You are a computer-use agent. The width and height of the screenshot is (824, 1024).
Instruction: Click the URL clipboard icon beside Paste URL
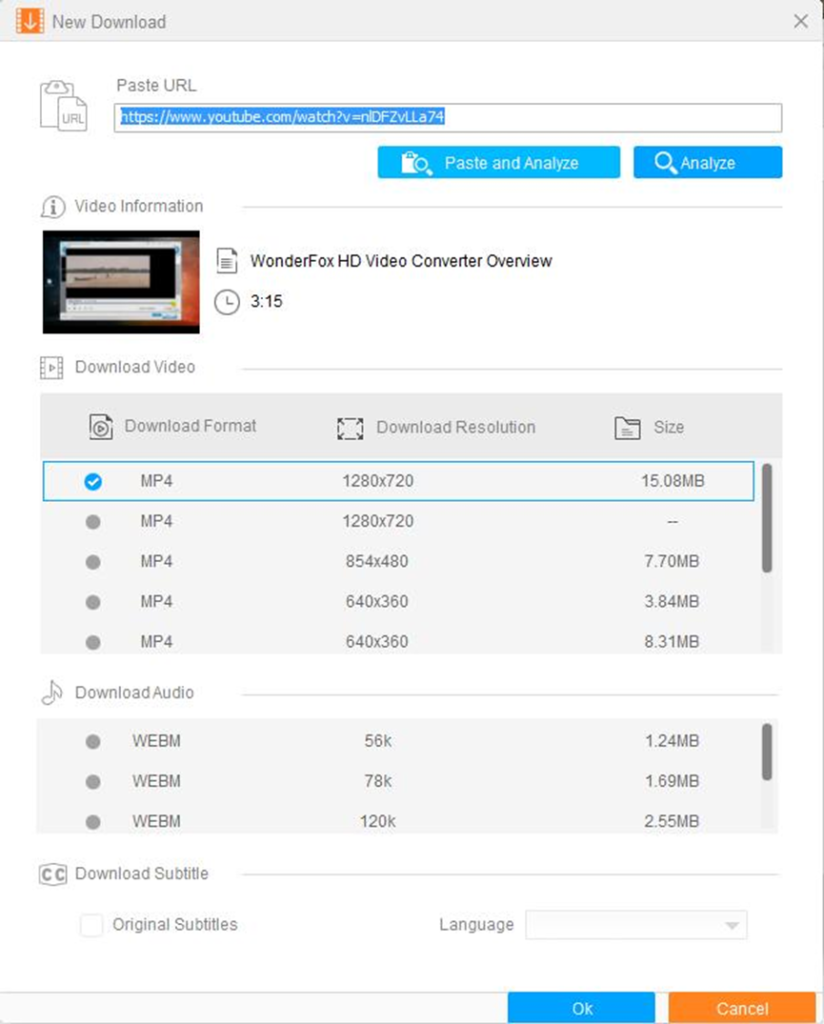[63, 106]
